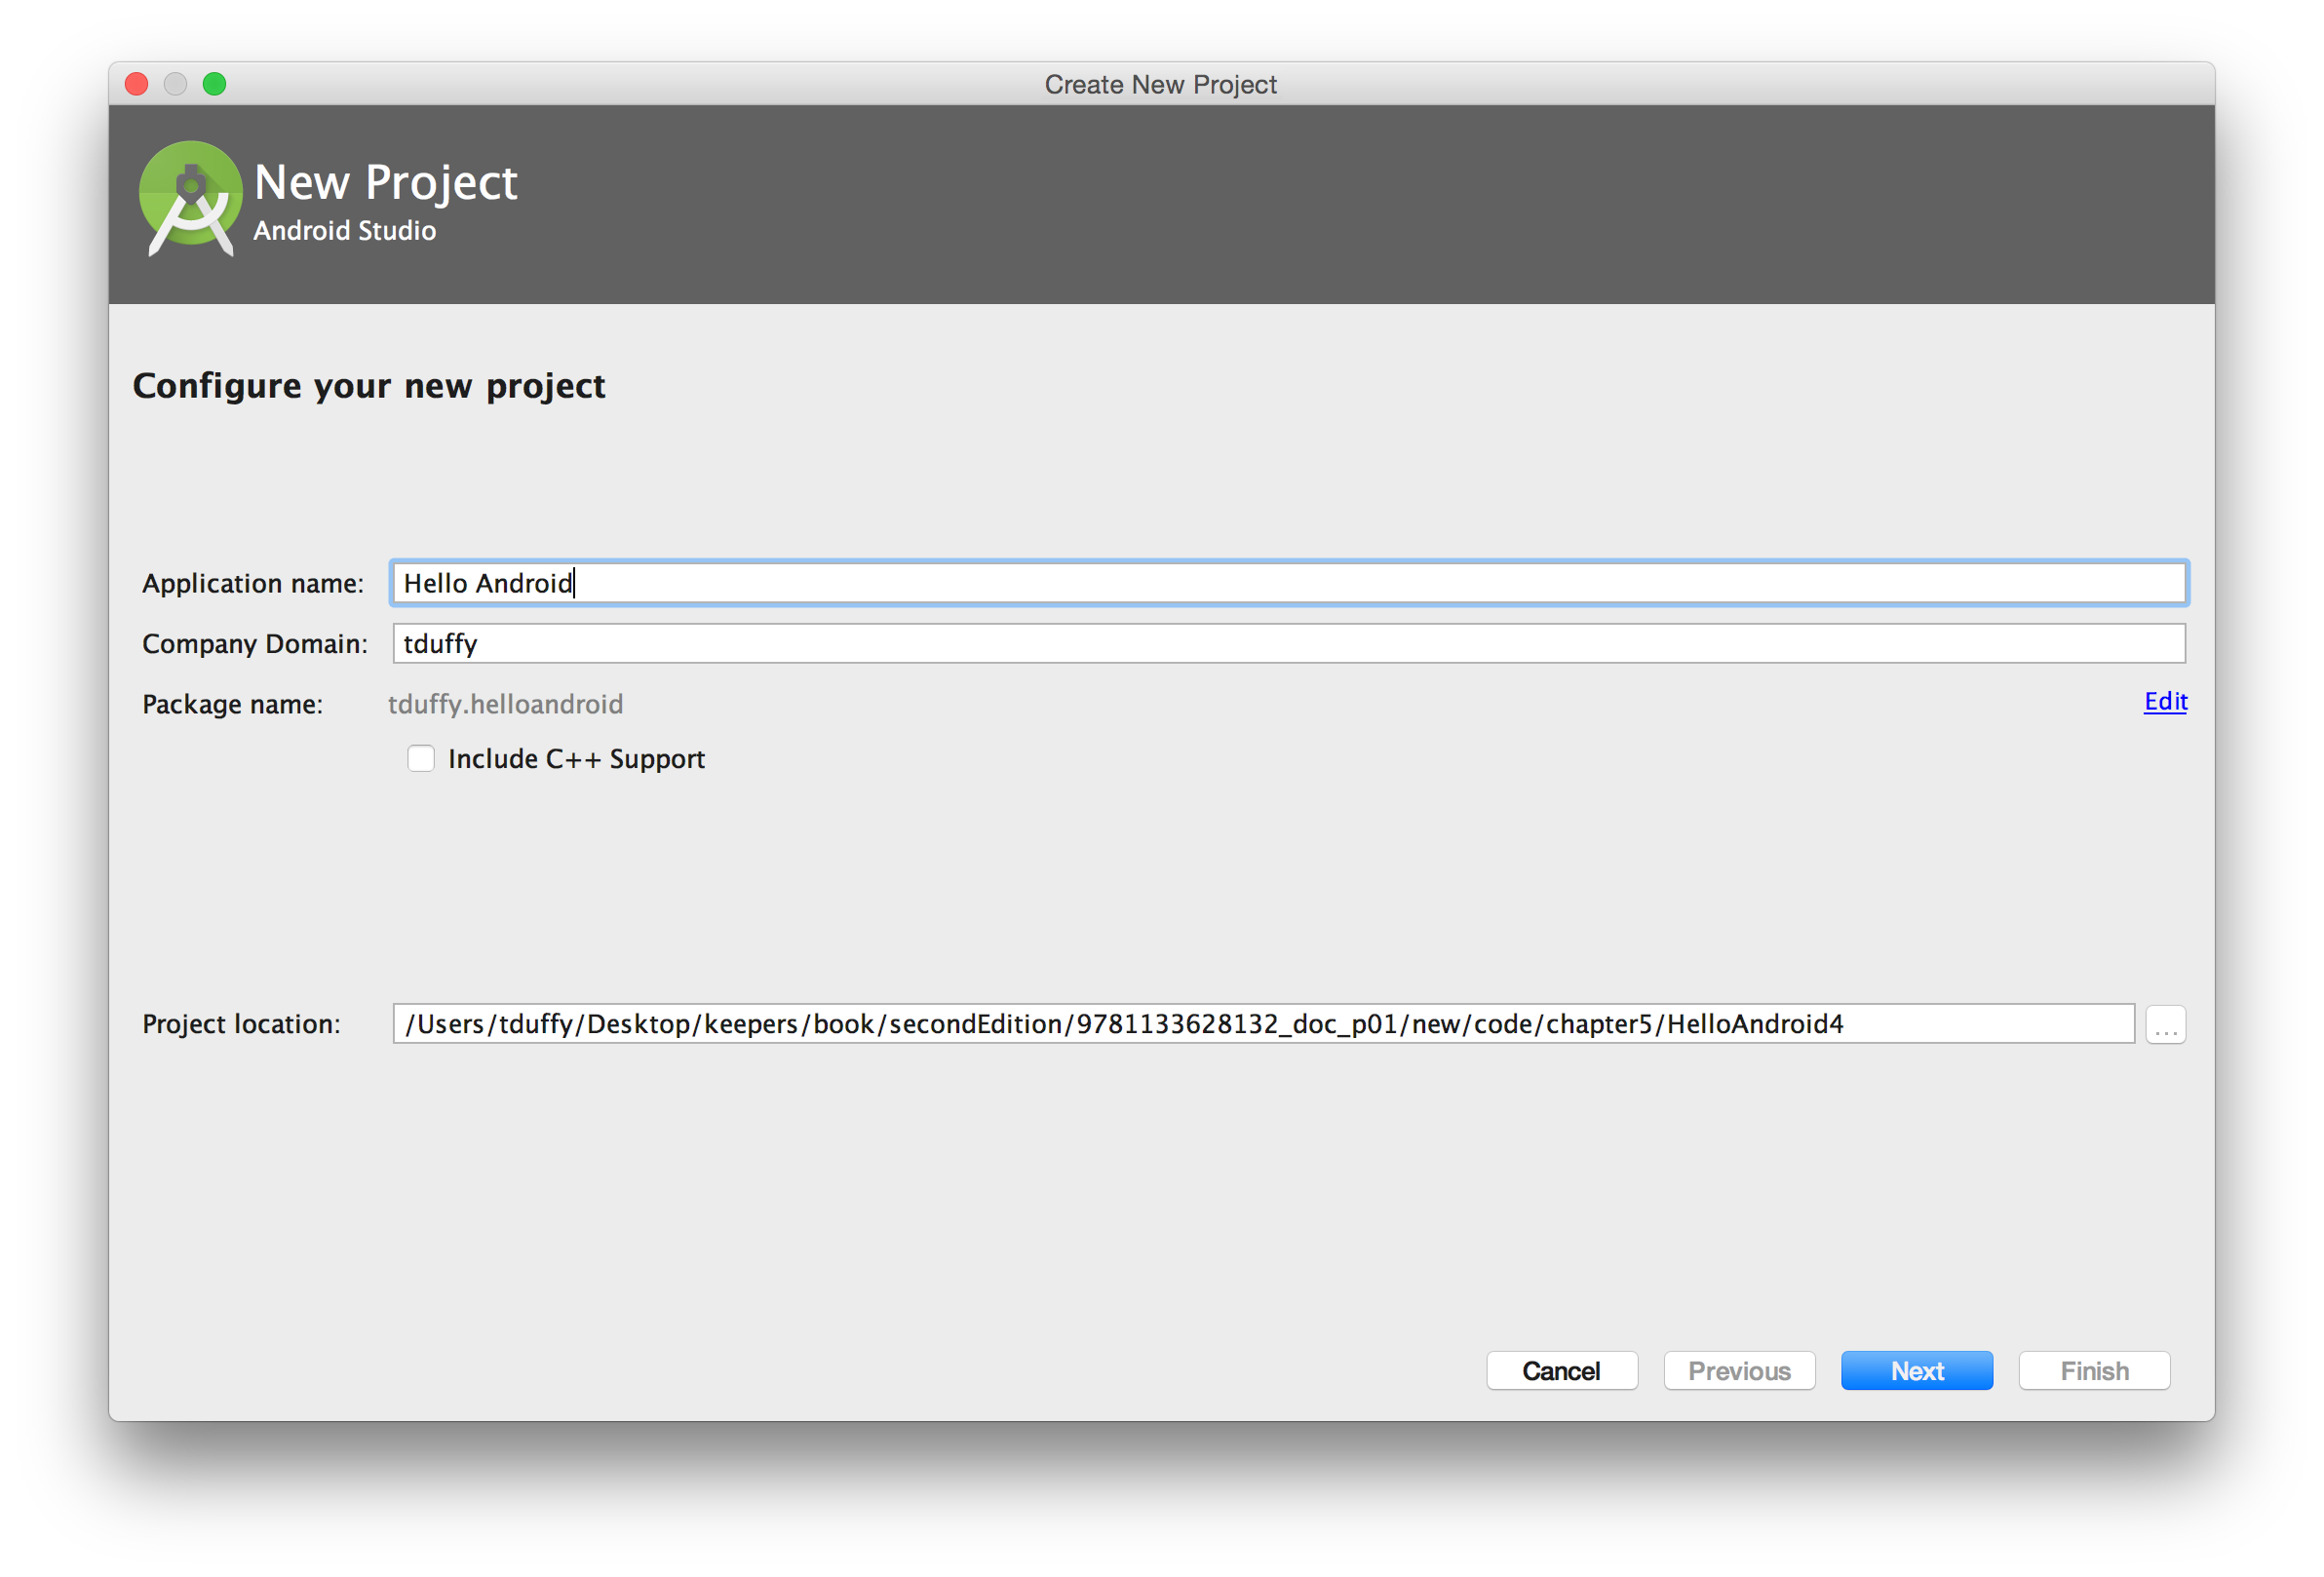Click the Create New Project window title

click(x=1161, y=85)
